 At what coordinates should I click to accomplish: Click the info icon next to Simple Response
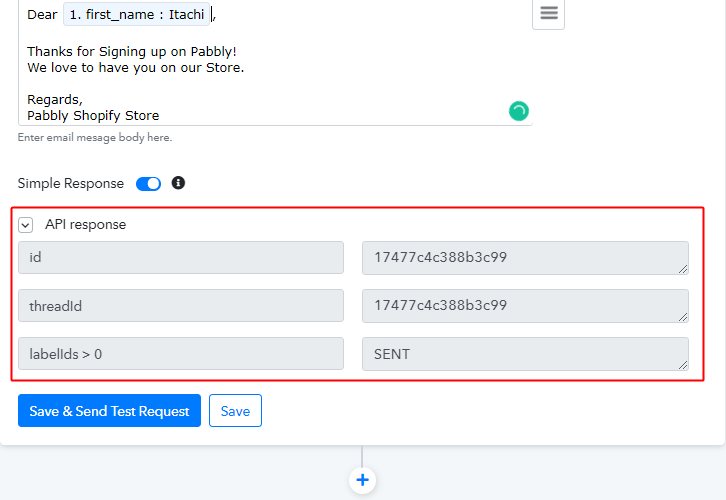pyautogui.click(x=178, y=183)
